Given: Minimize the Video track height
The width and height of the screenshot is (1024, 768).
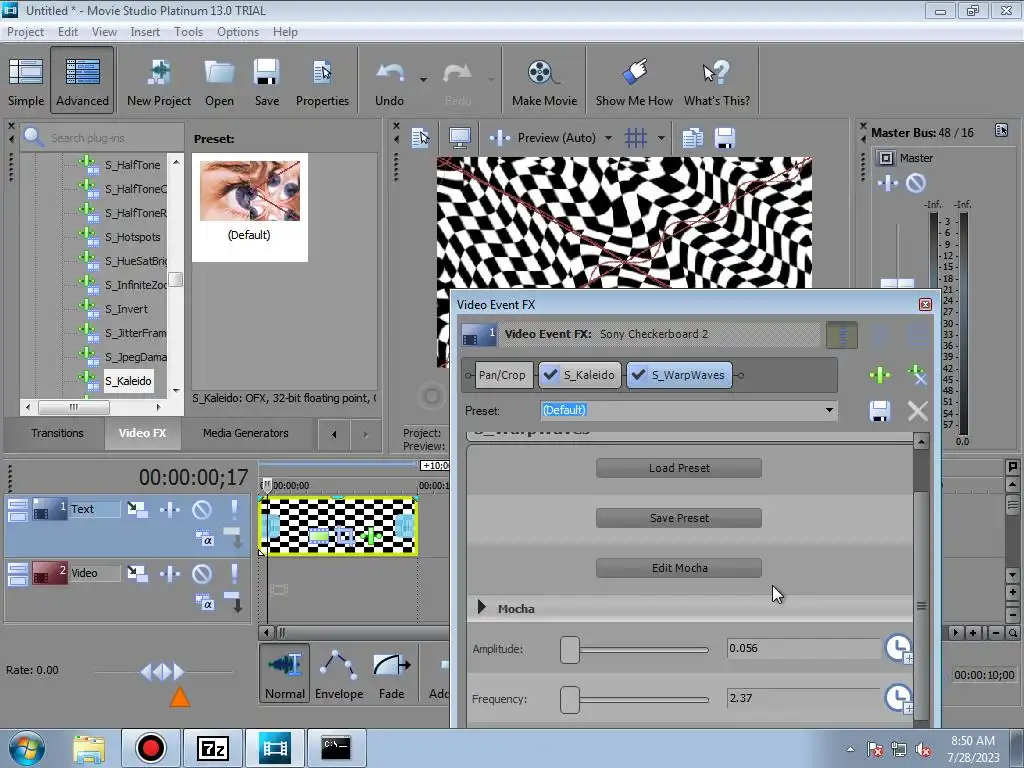Looking at the screenshot, I should [x=18, y=568].
